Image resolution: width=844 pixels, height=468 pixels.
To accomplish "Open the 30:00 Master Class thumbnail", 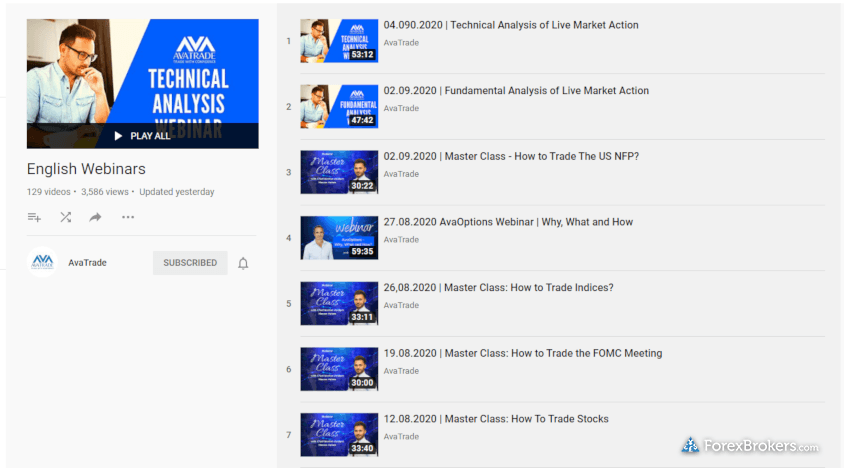I will (339, 369).
